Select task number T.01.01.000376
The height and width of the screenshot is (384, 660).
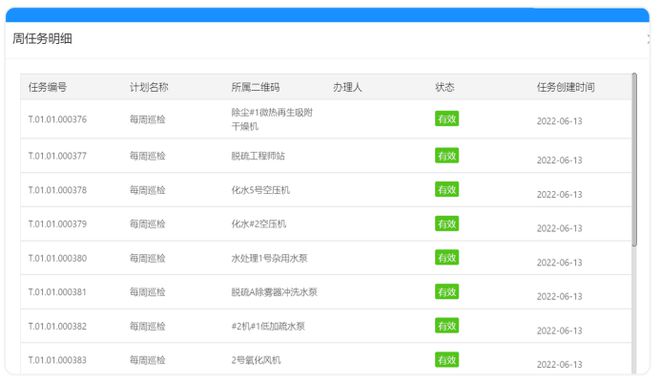58,119
